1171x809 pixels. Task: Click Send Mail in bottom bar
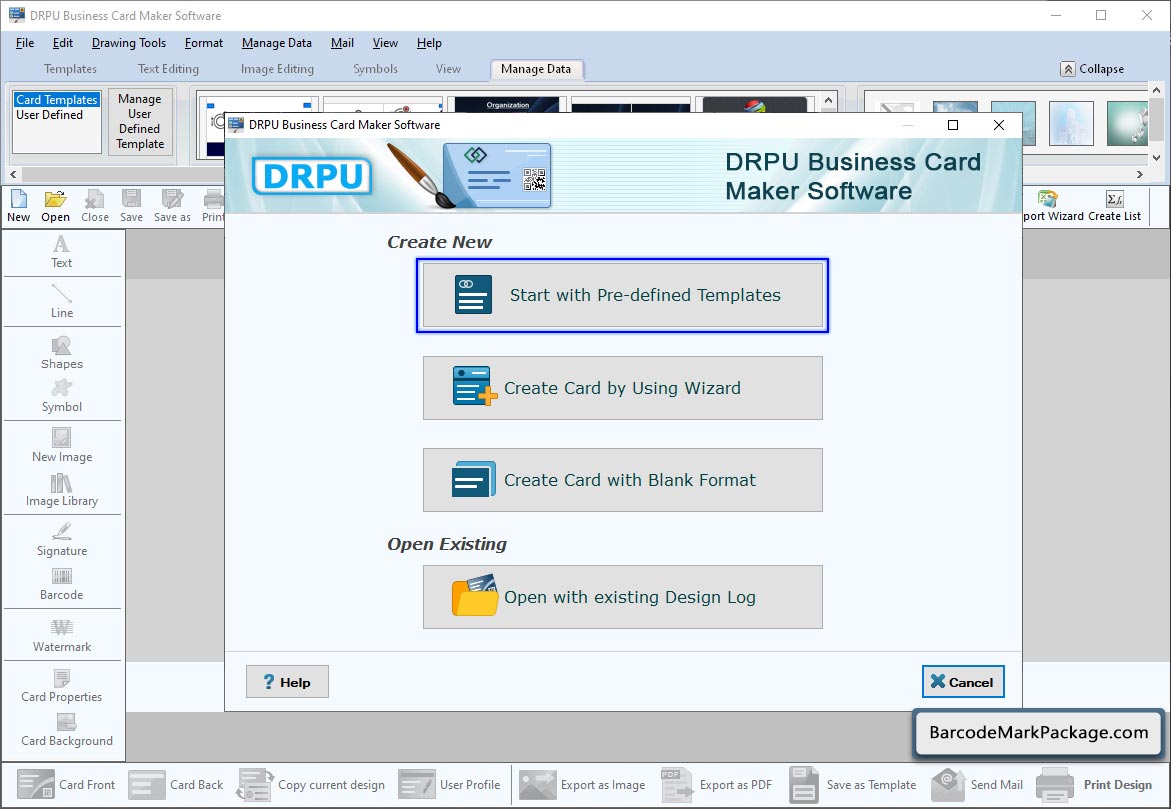click(x=978, y=784)
